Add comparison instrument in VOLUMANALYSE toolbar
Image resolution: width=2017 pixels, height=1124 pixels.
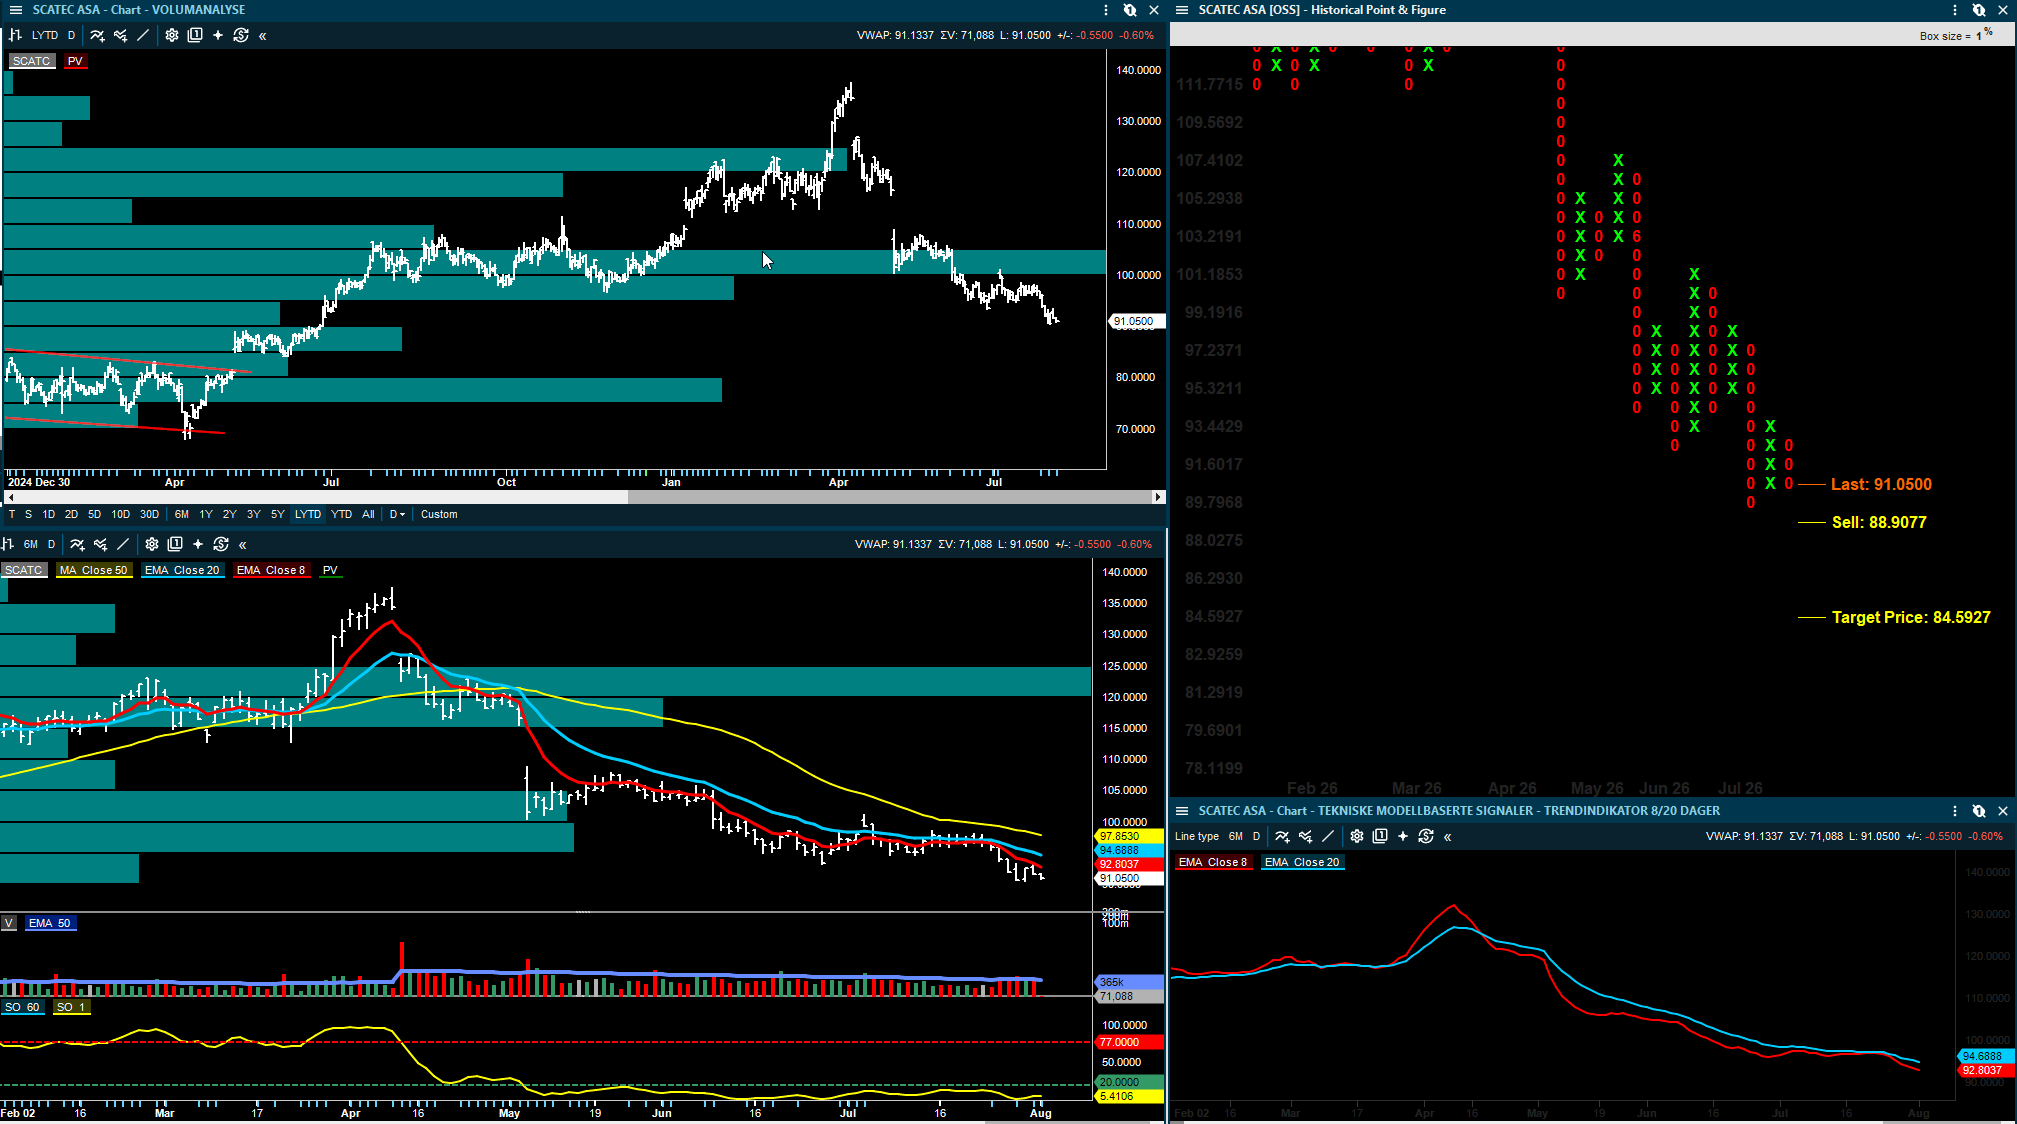tap(120, 35)
